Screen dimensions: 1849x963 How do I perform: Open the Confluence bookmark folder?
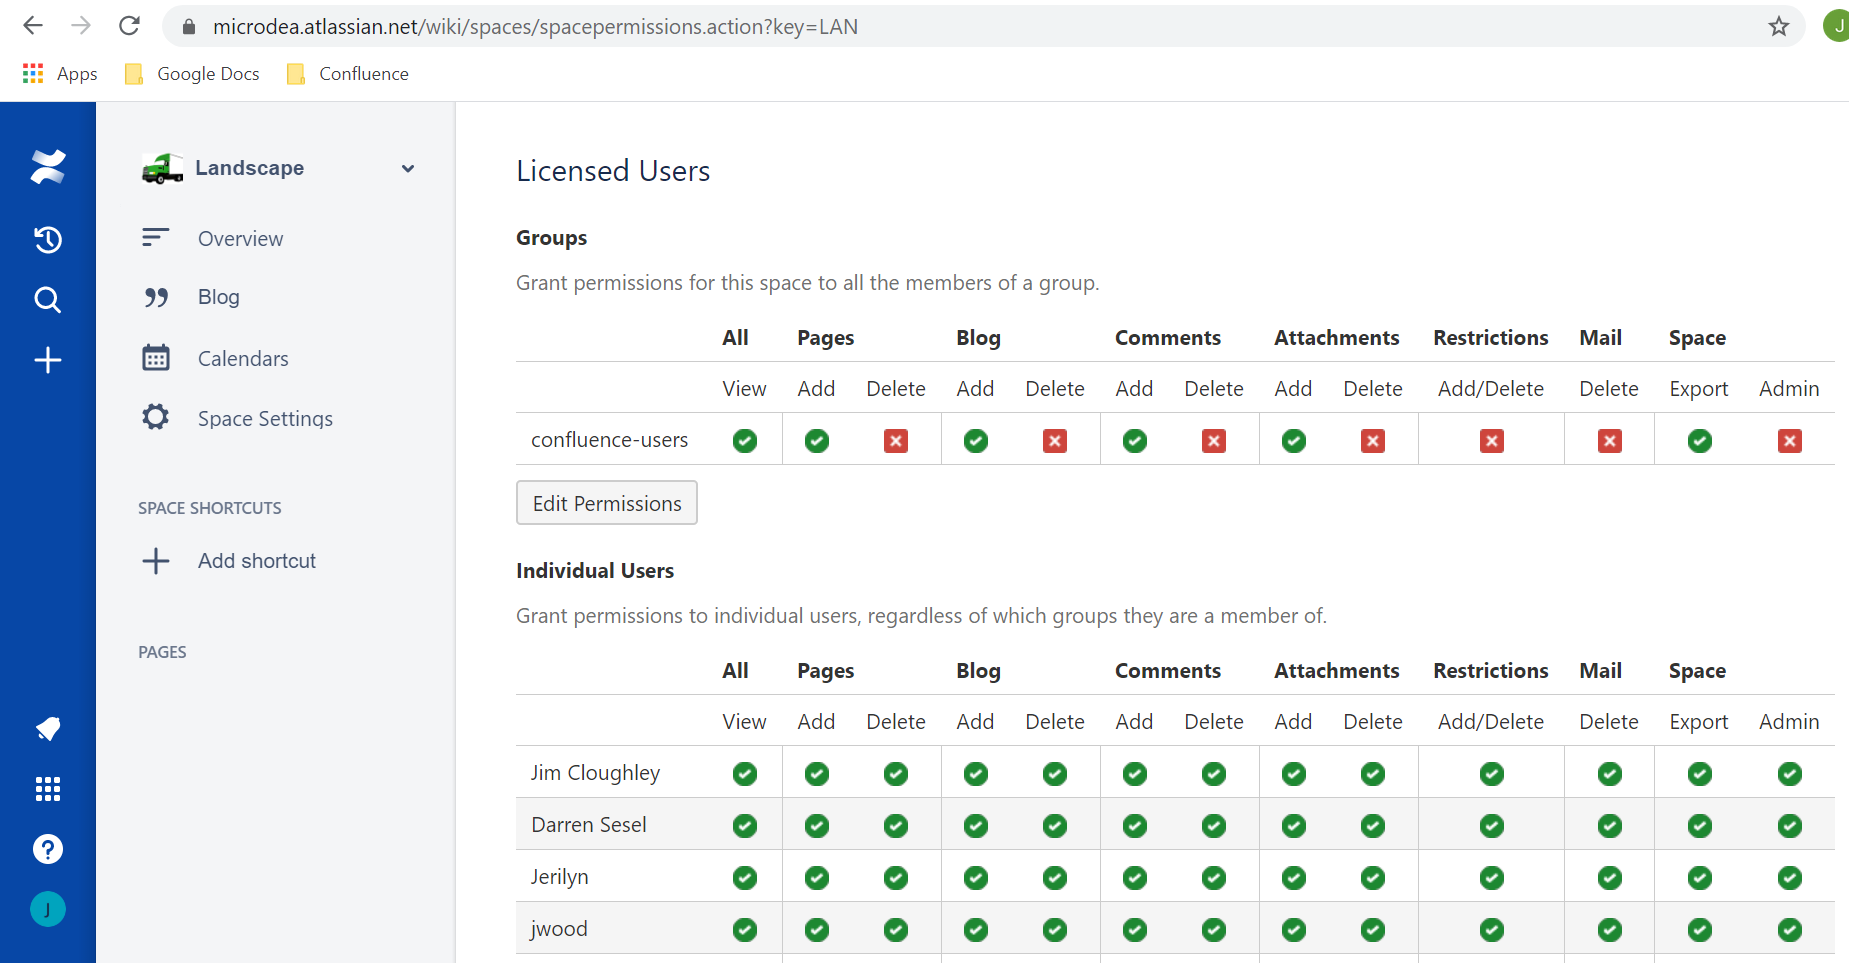(347, 74)
